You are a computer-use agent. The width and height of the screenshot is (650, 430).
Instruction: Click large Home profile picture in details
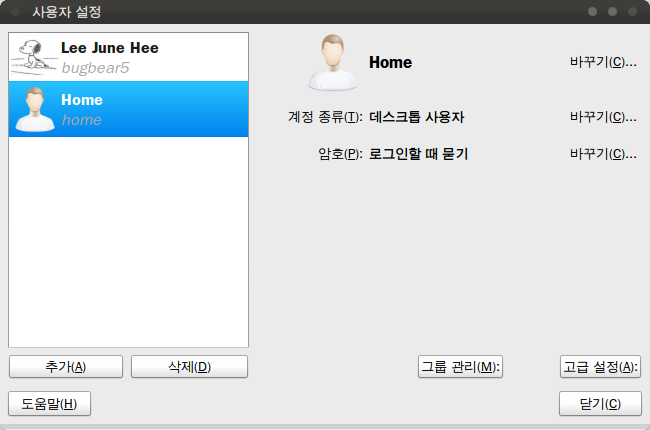(x=332, y=63)
